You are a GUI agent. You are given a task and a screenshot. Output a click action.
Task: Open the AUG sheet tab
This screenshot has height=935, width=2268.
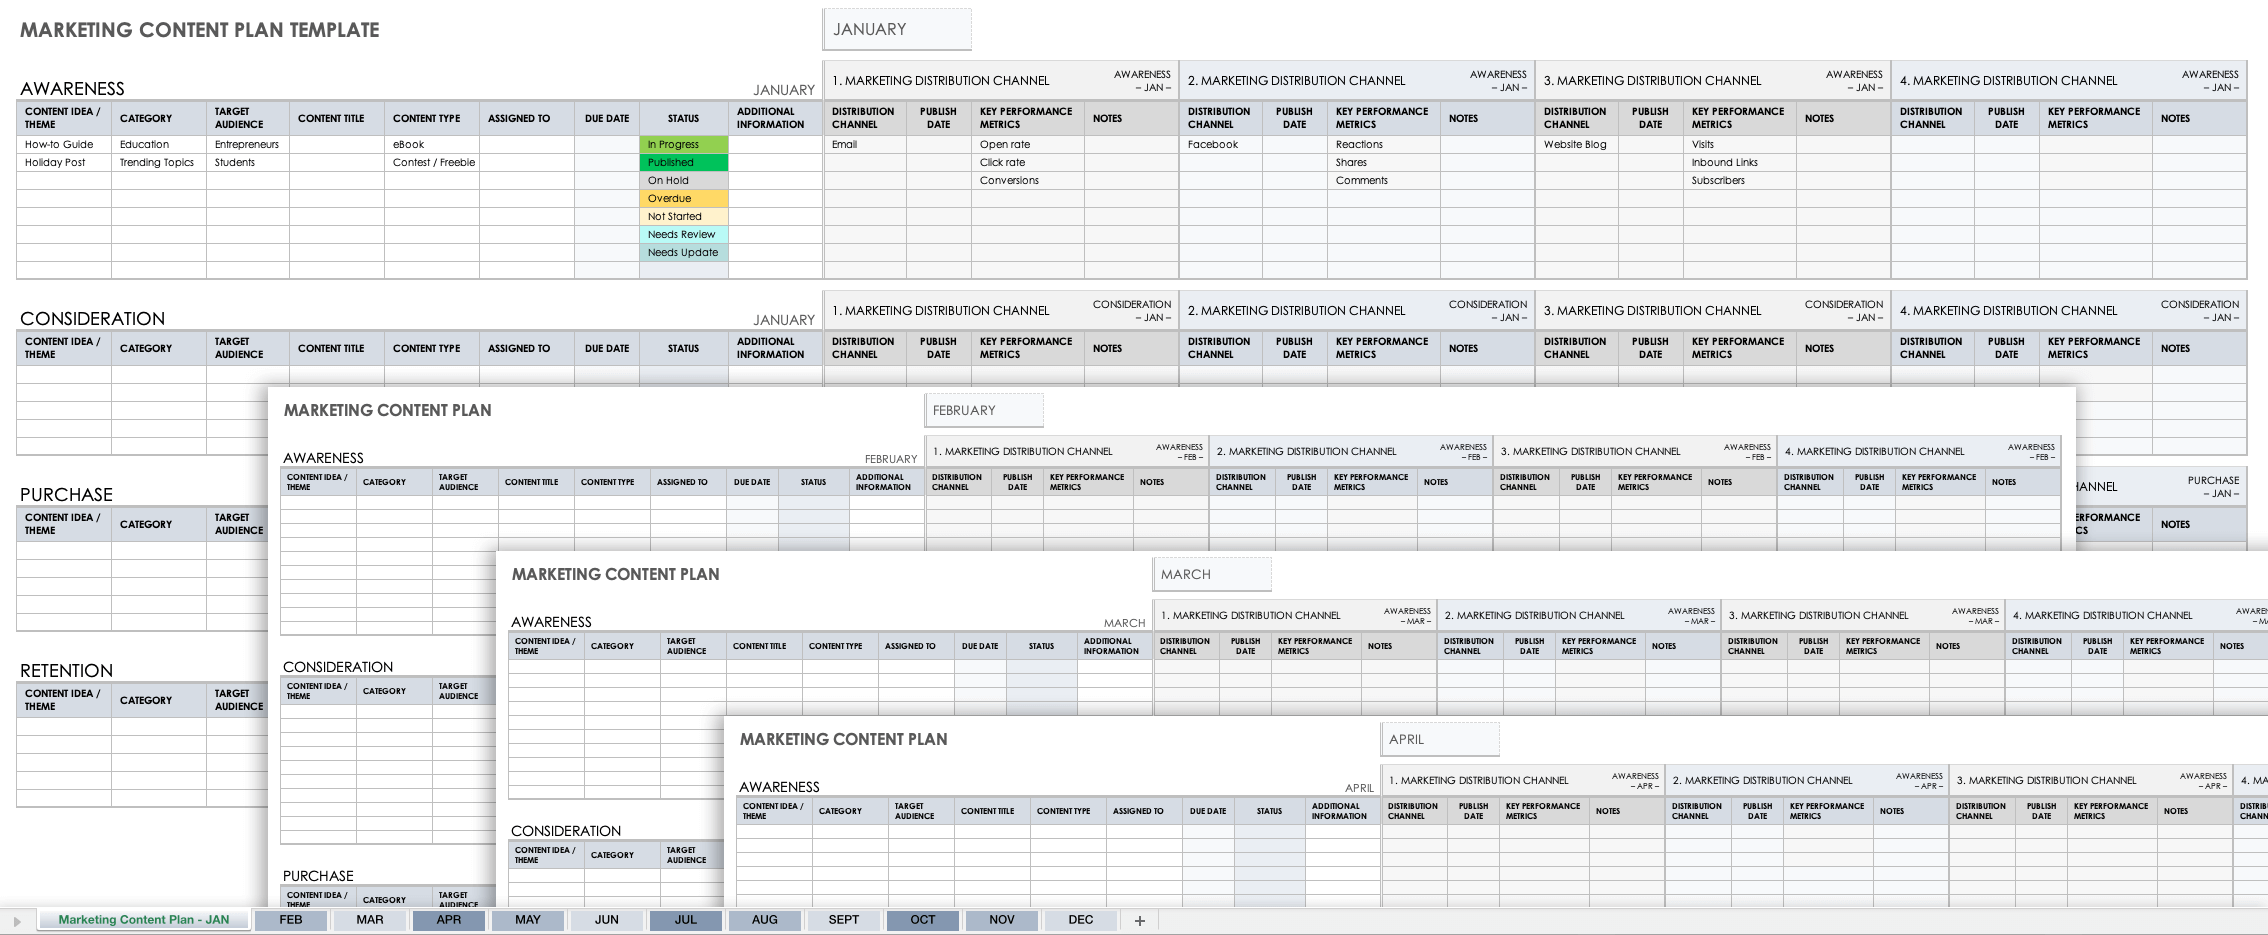(x=765, y=920)
